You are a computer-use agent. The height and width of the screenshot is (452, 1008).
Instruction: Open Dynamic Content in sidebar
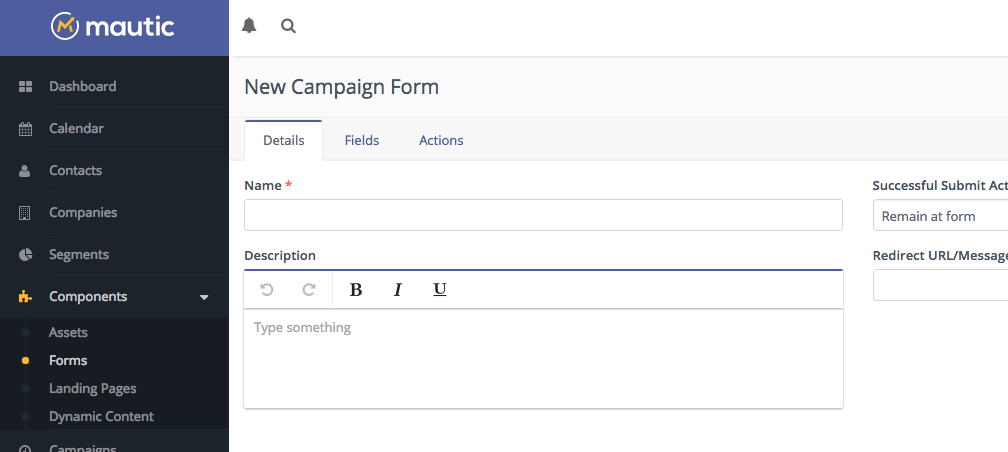pyautogui.click(x=102, y=417)
